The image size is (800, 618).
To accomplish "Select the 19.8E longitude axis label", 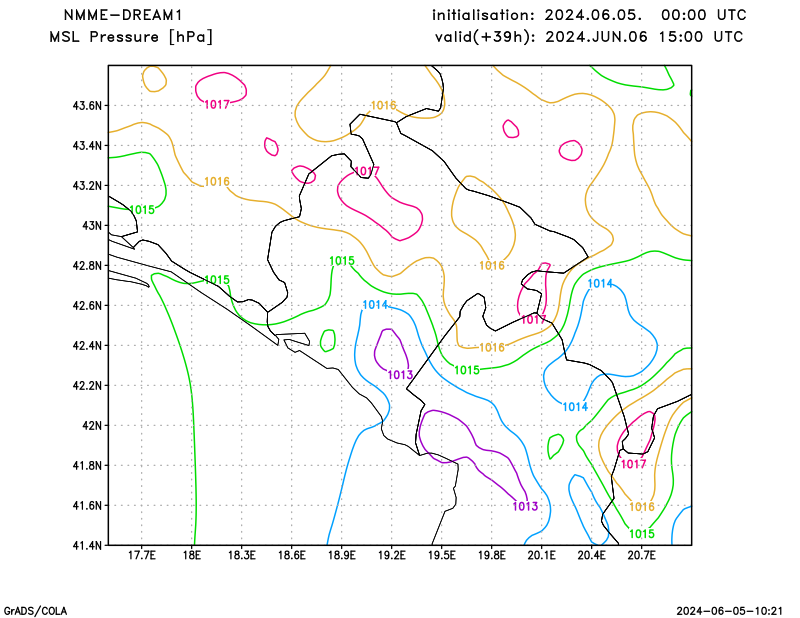I will 492,555.
